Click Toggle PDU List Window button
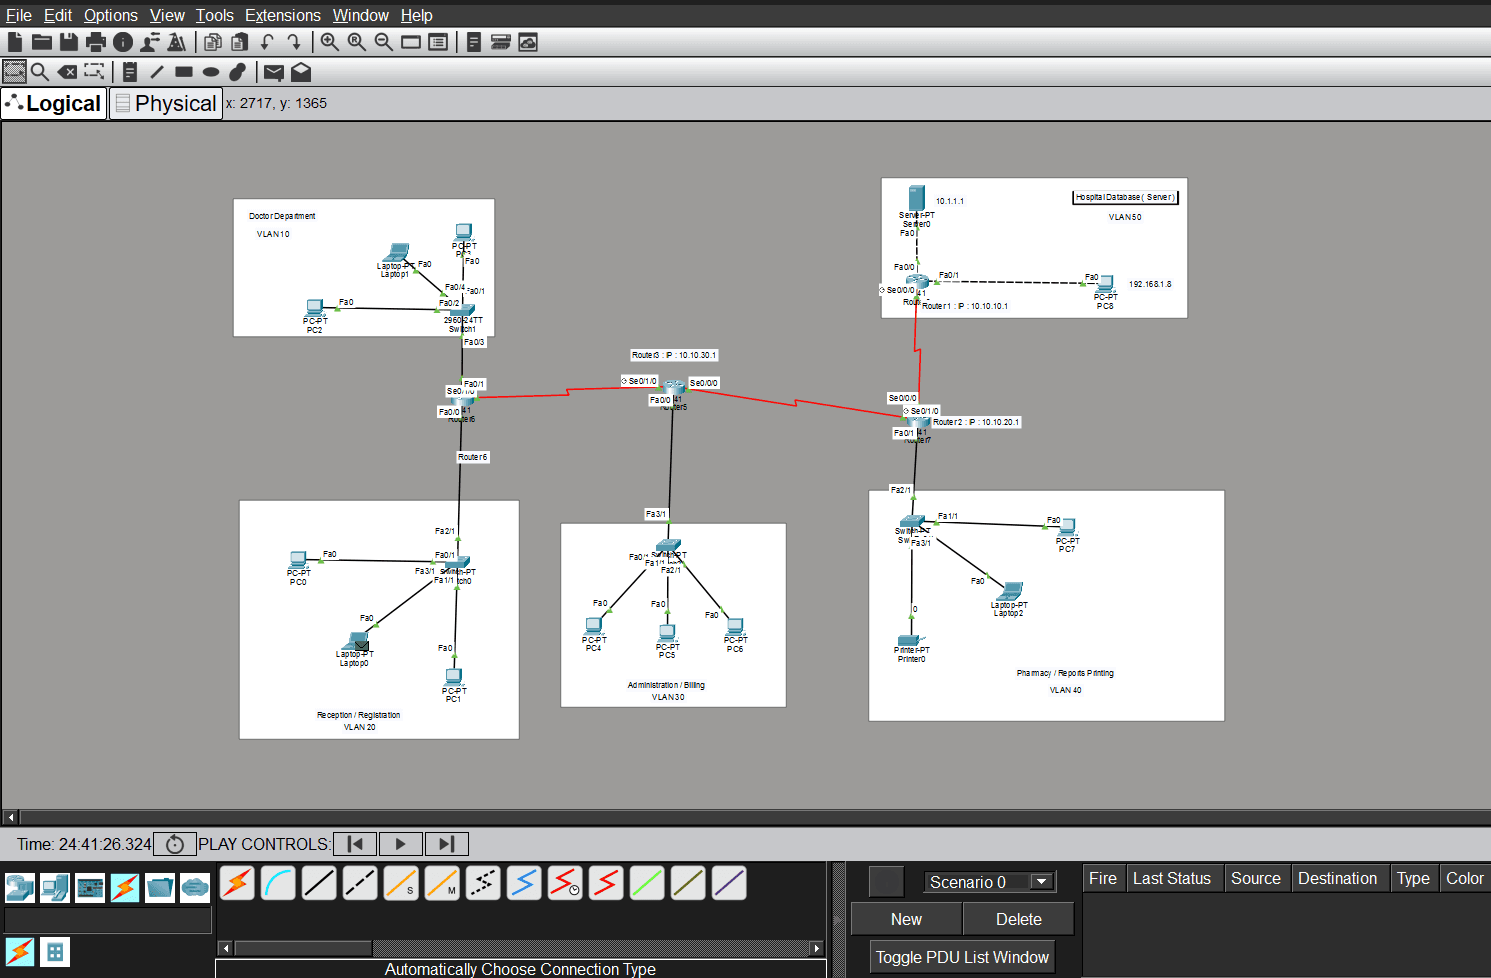 pyautogui.click(x=963, y=957)
